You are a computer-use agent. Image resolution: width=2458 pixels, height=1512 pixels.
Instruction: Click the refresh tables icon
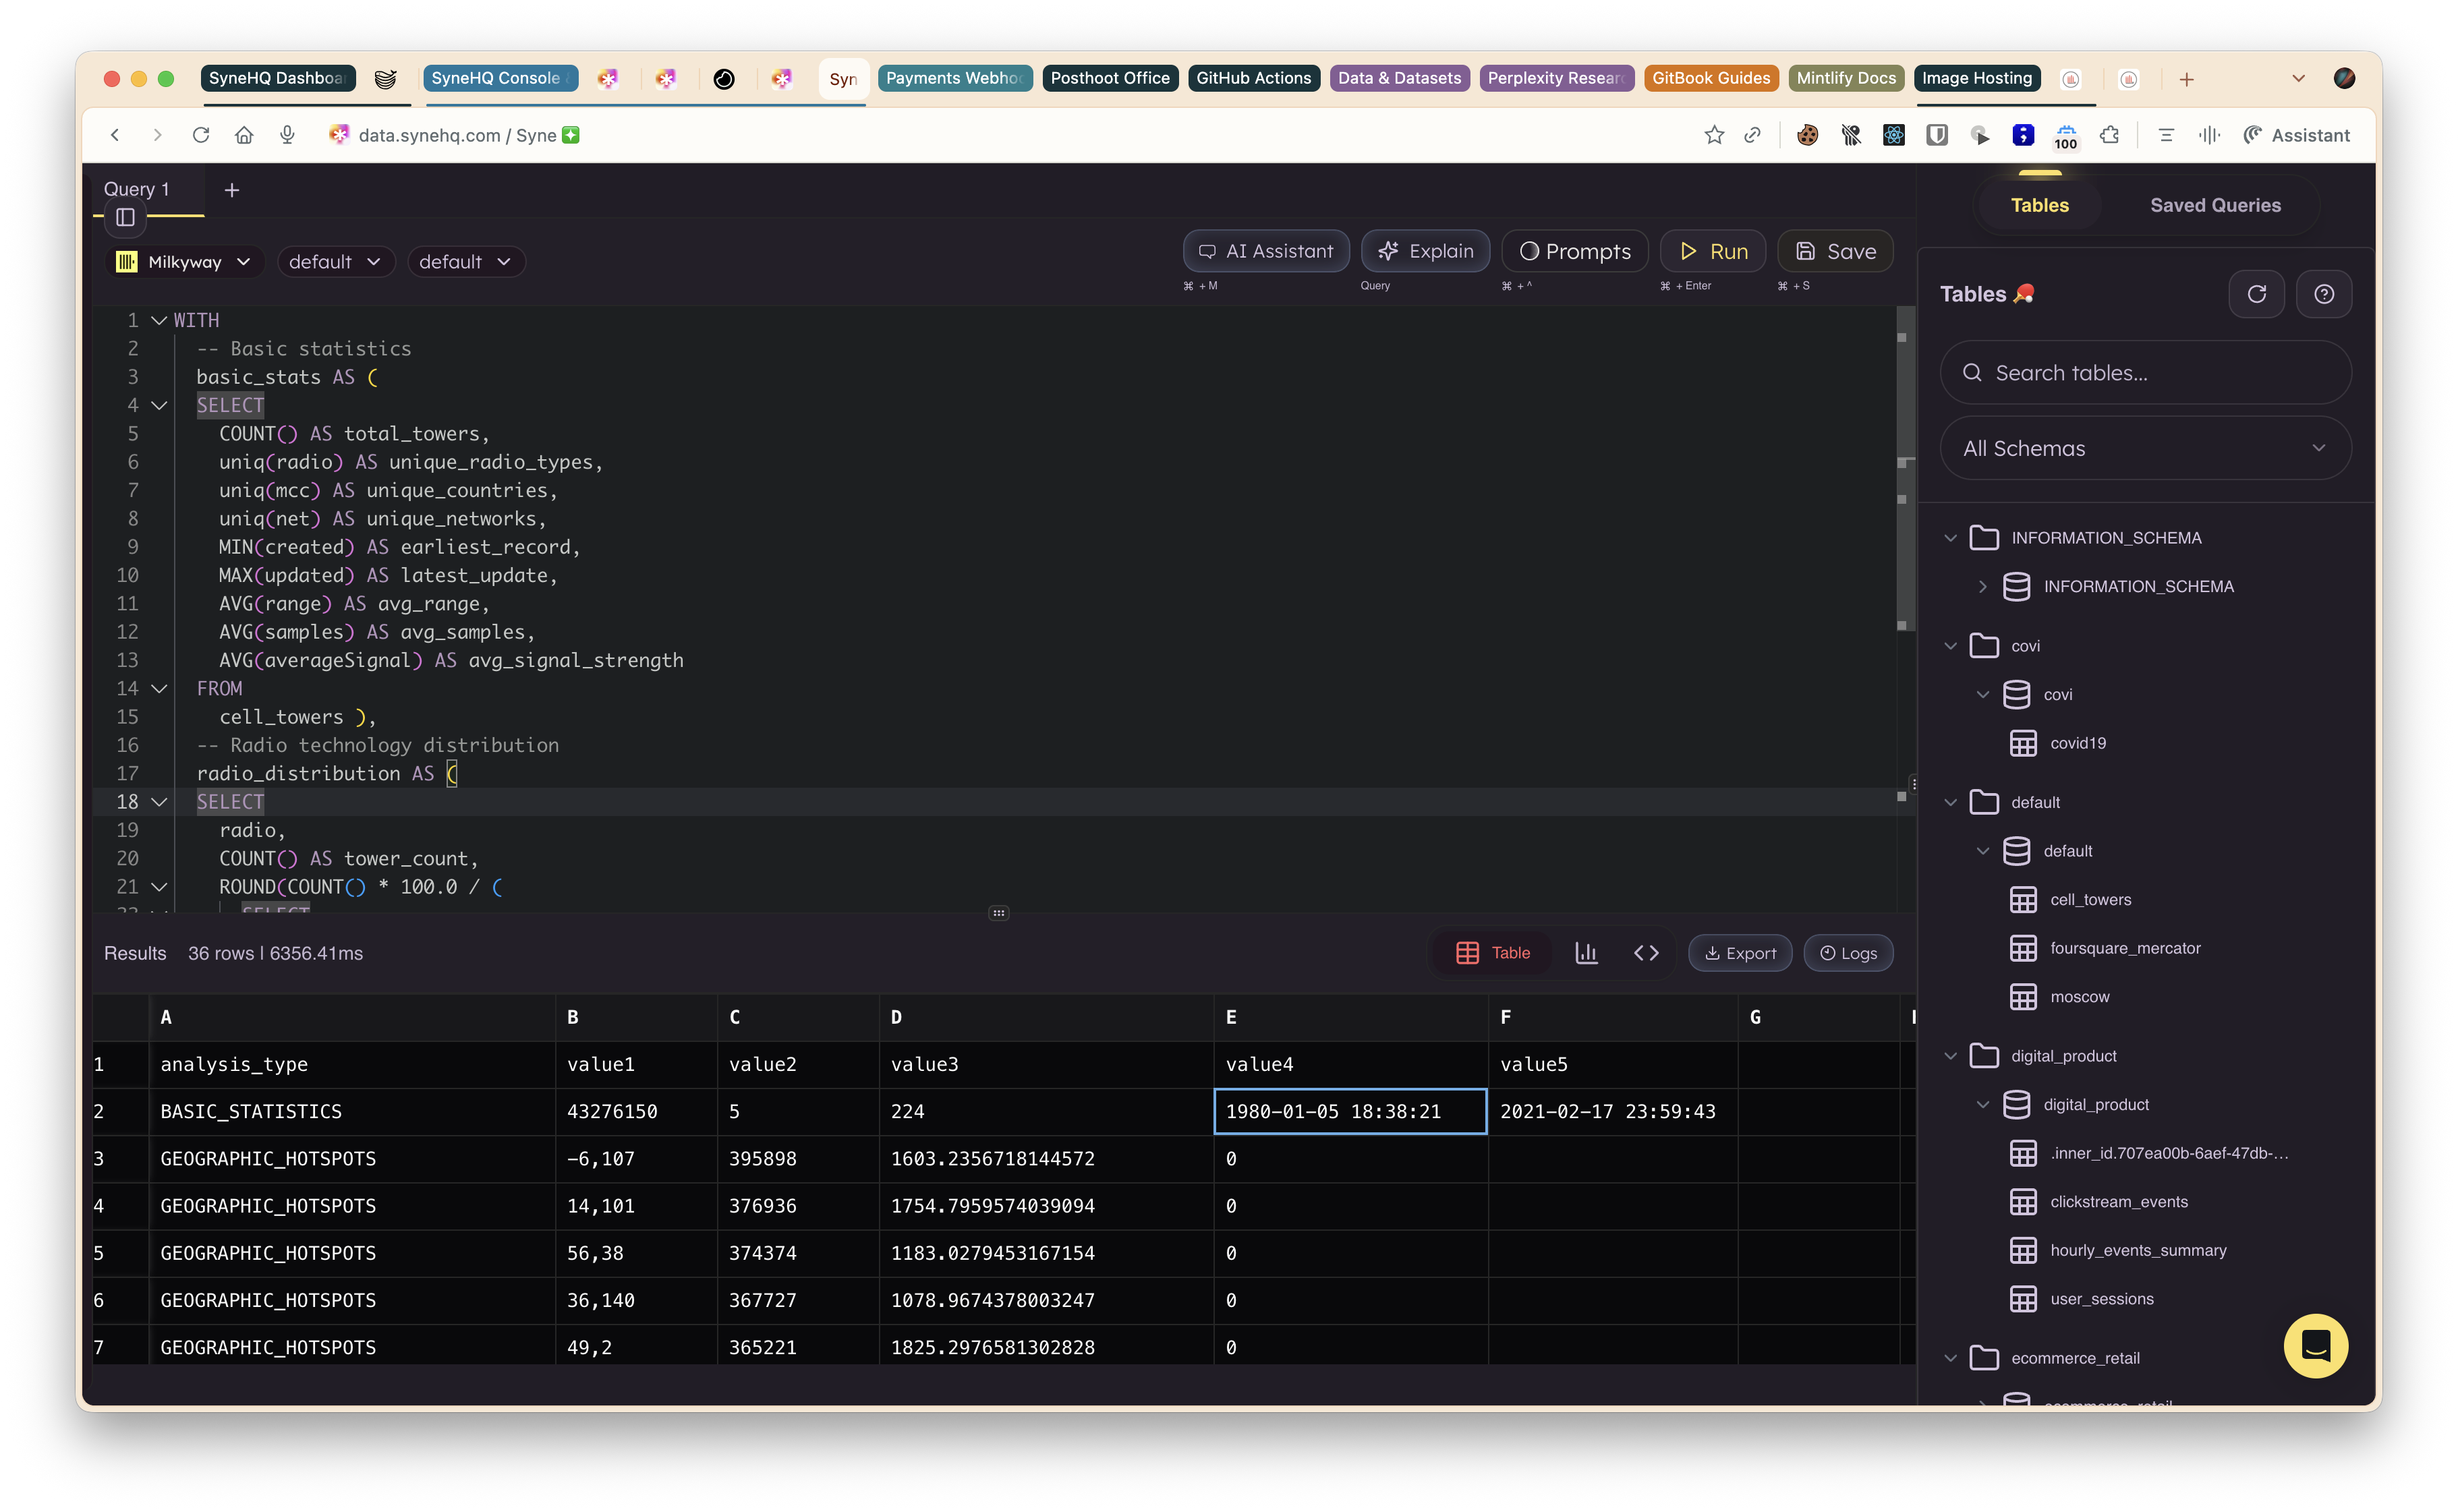click(2256, 294)
